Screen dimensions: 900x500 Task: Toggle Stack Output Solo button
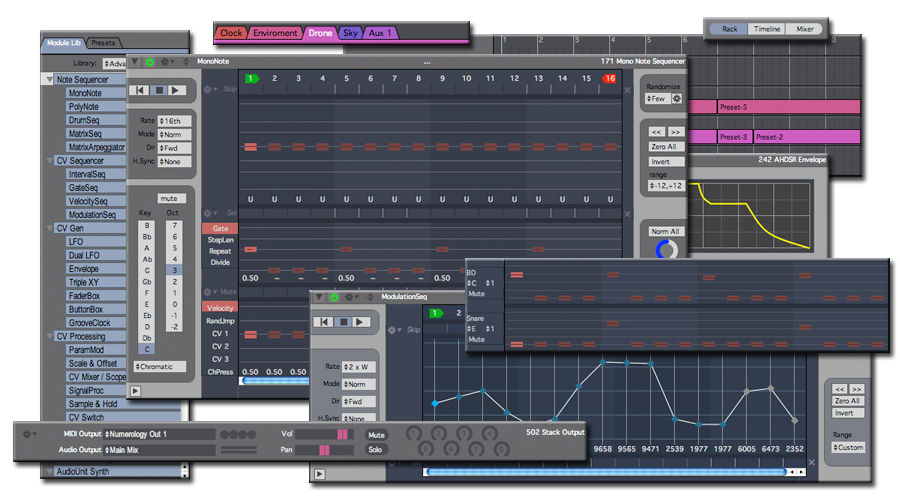375,449
